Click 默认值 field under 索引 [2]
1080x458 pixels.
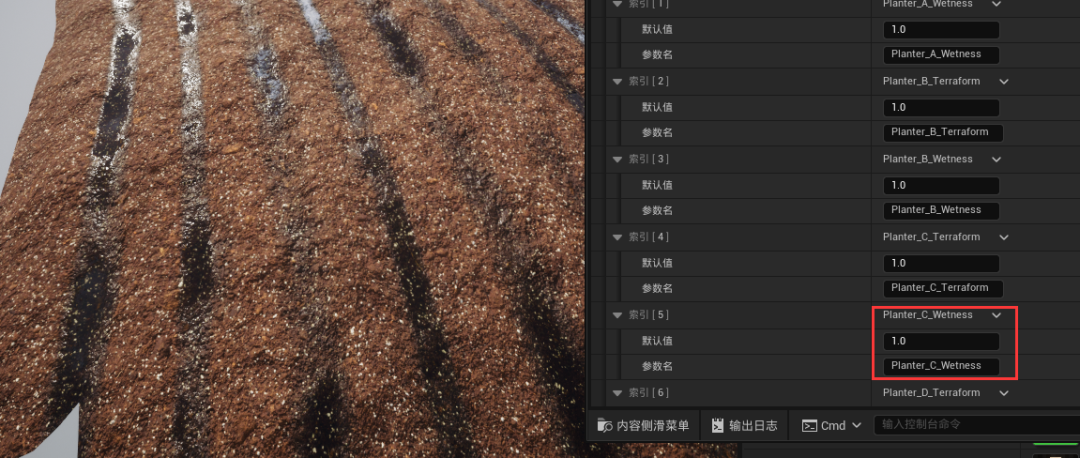pos(941,107)
